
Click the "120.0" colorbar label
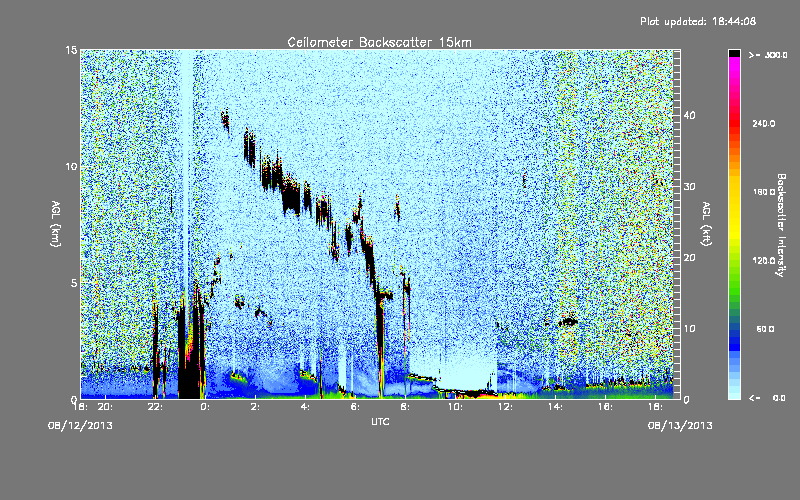[764, 261]
